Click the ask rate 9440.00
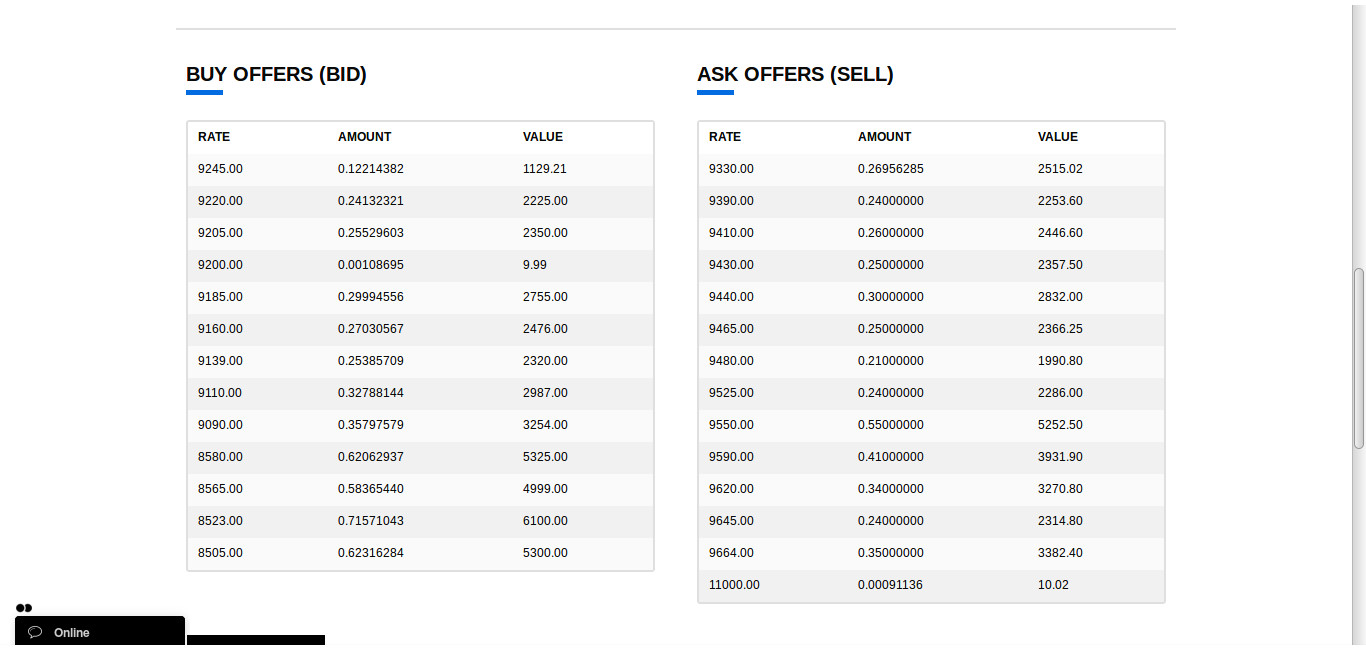 point(731,297)
